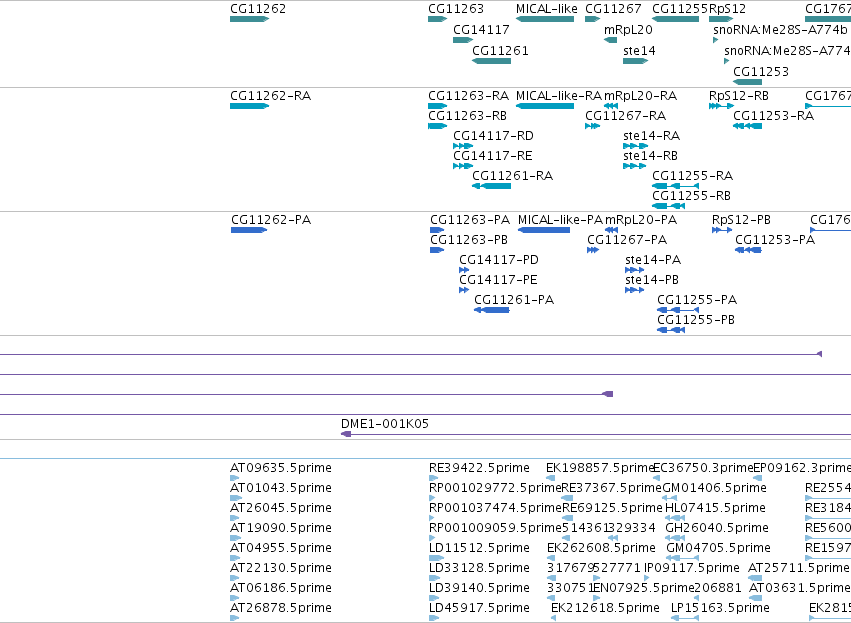This screenshot has width=851, height=623.
Task: Click the CG11262 gene label
Action: pos(258,9)
